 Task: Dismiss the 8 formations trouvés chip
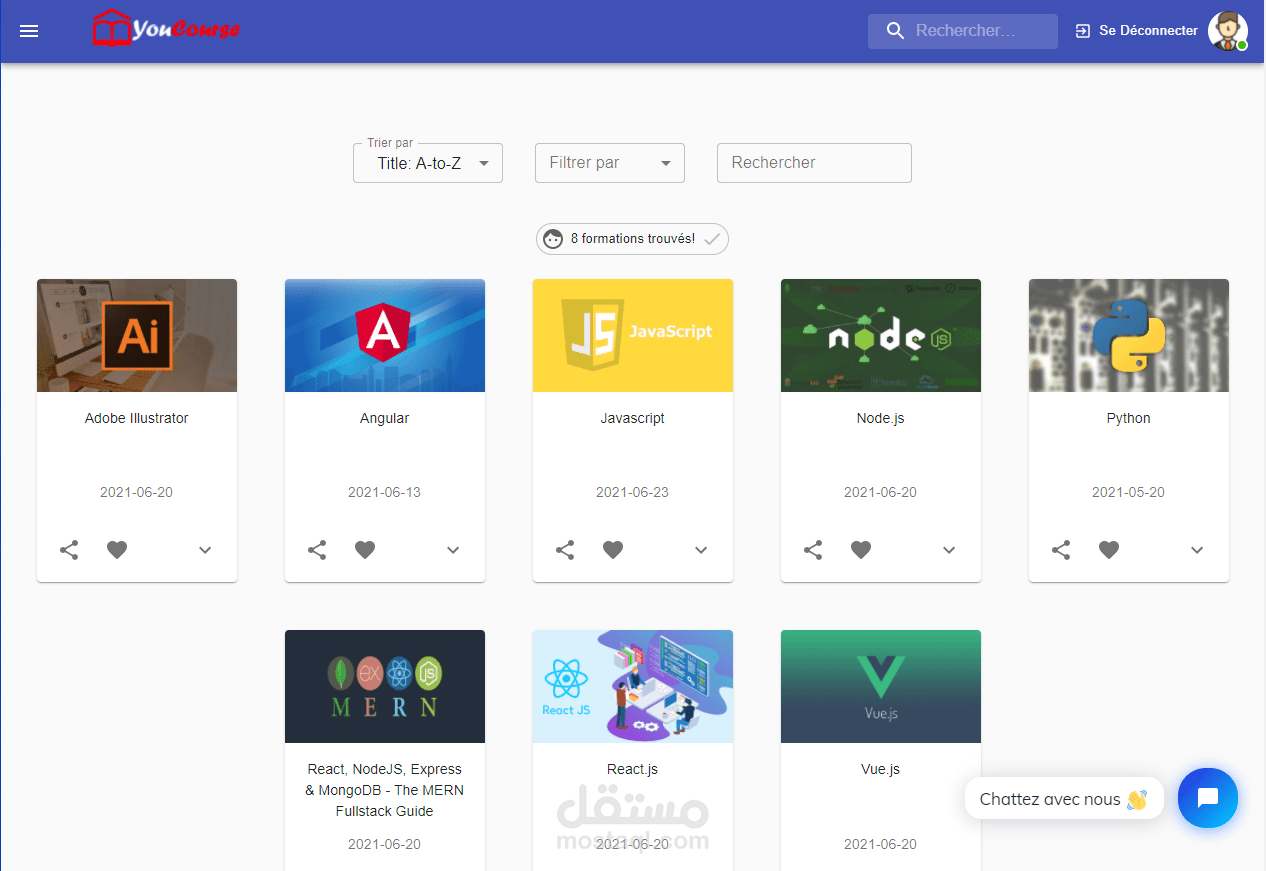coord(712,239)
